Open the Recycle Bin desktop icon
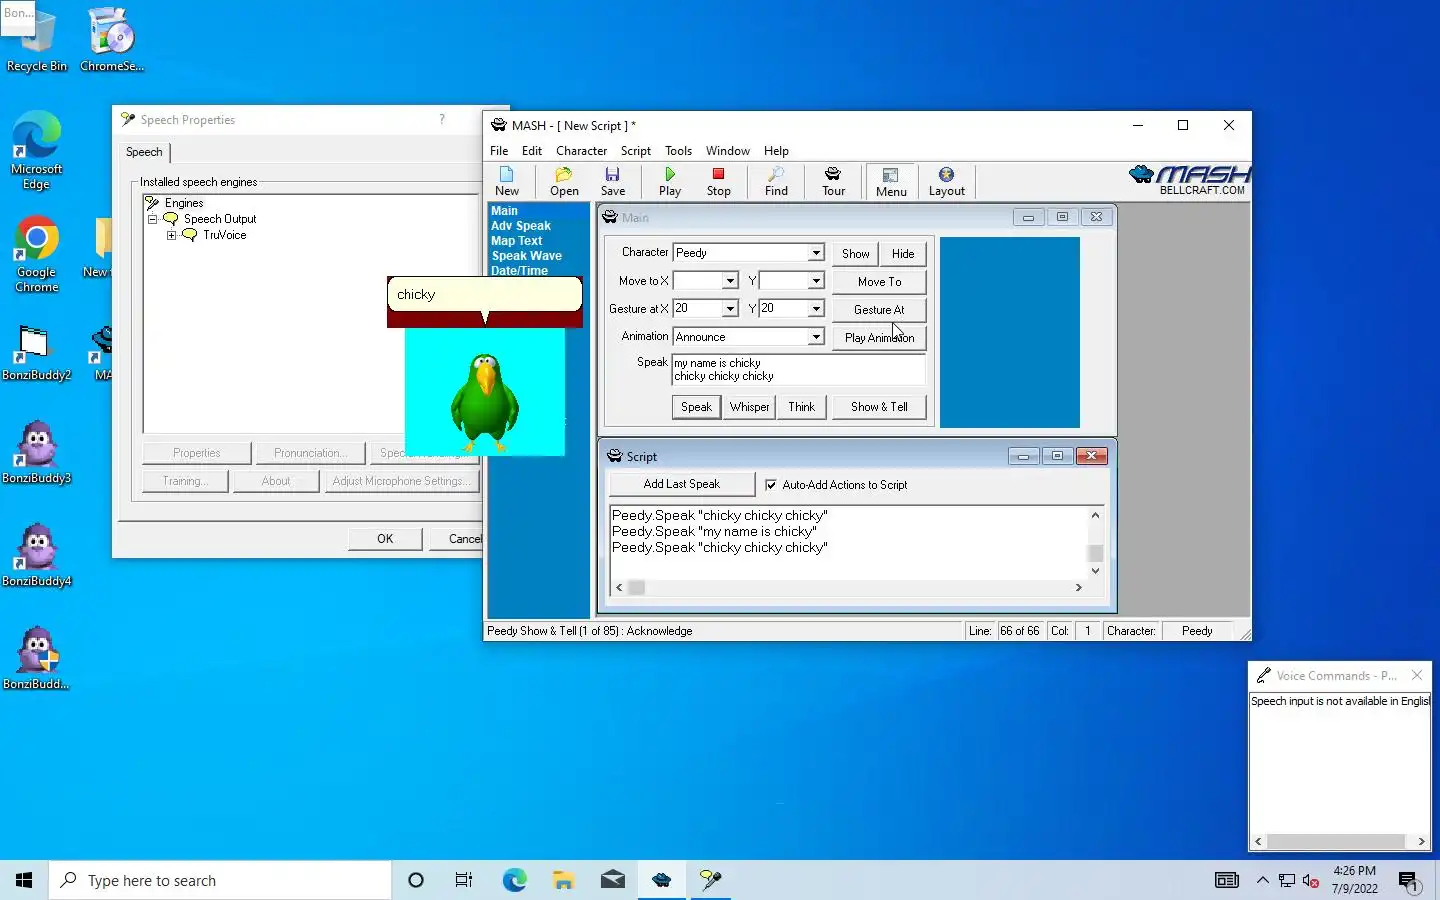Viewport: 1440px width, 900px height. pos(37,40)
